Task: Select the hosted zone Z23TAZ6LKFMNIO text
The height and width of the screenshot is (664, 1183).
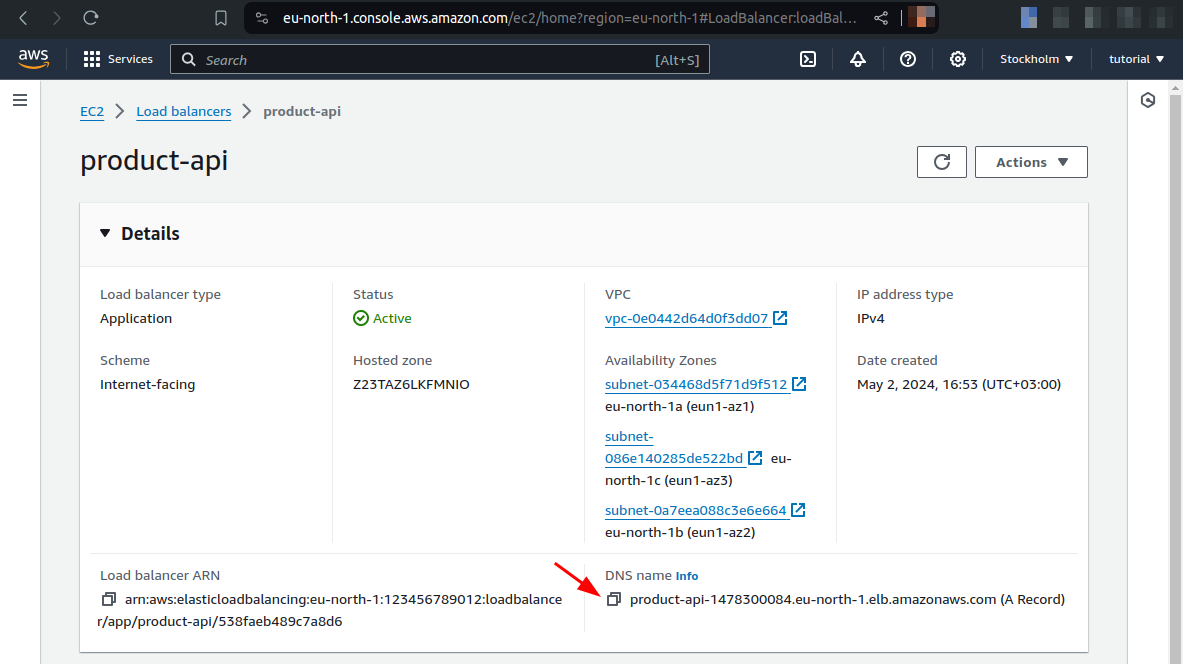Action: click(x=411, y=384)
